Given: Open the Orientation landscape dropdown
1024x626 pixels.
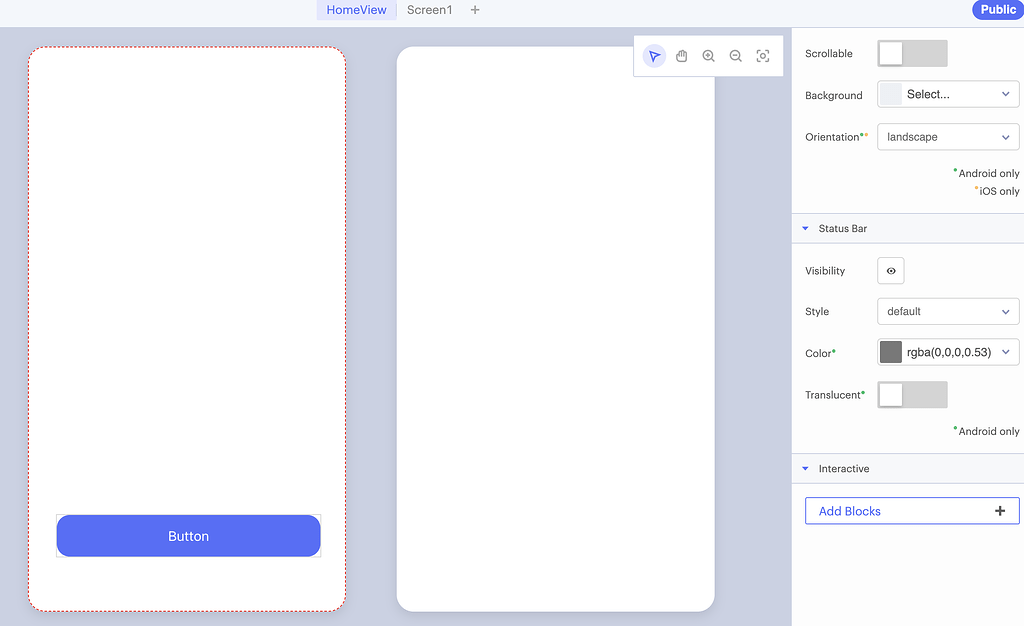Looking at the screenshot, I should click(x=946, y=136).
